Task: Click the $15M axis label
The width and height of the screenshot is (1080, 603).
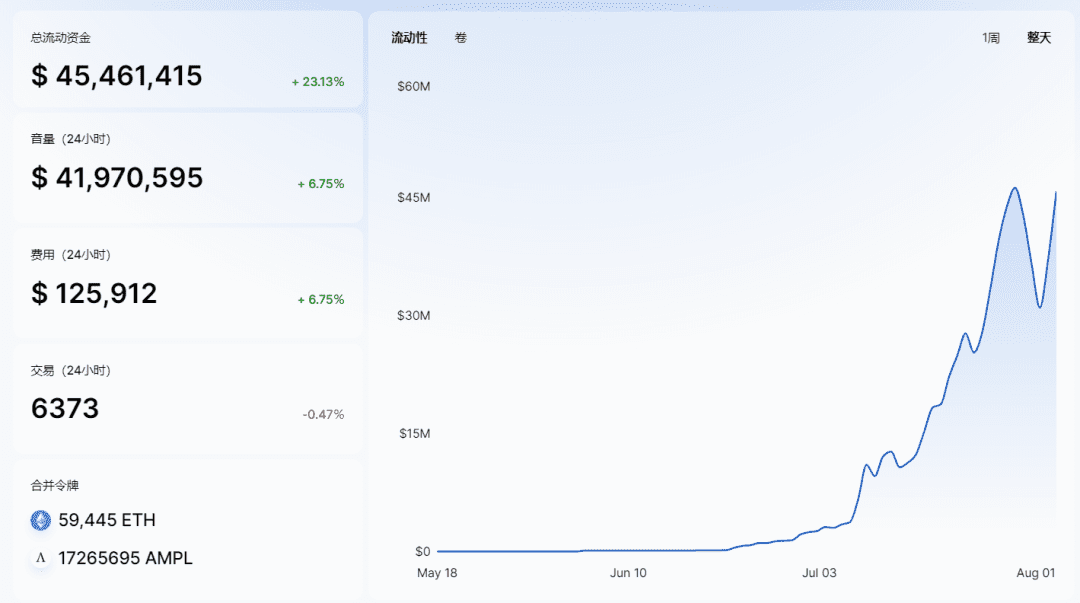Action: pos(414,433)
